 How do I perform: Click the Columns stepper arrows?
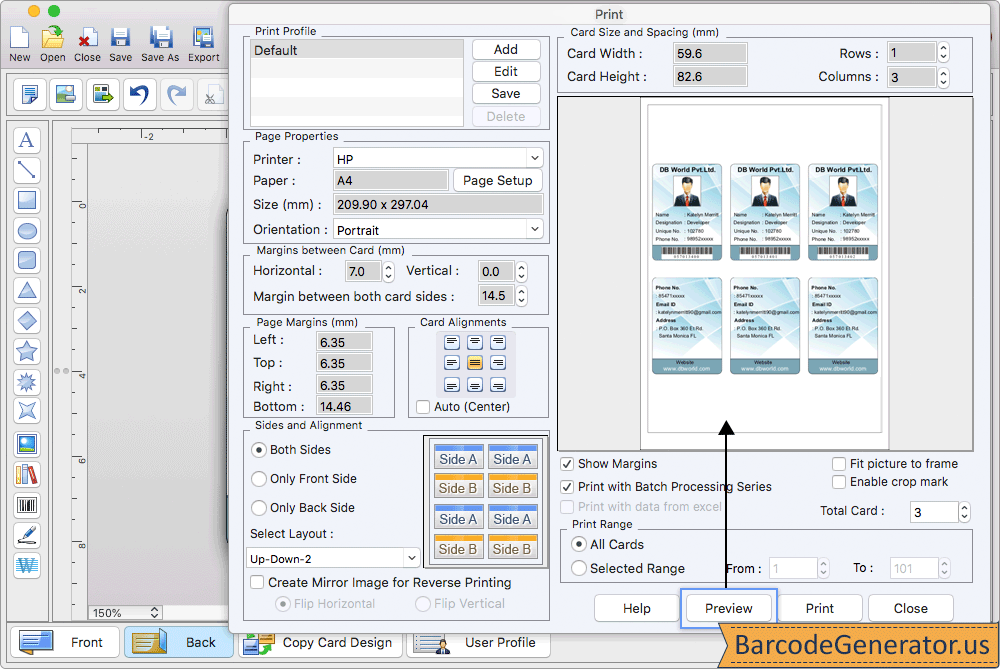[943, 77]
